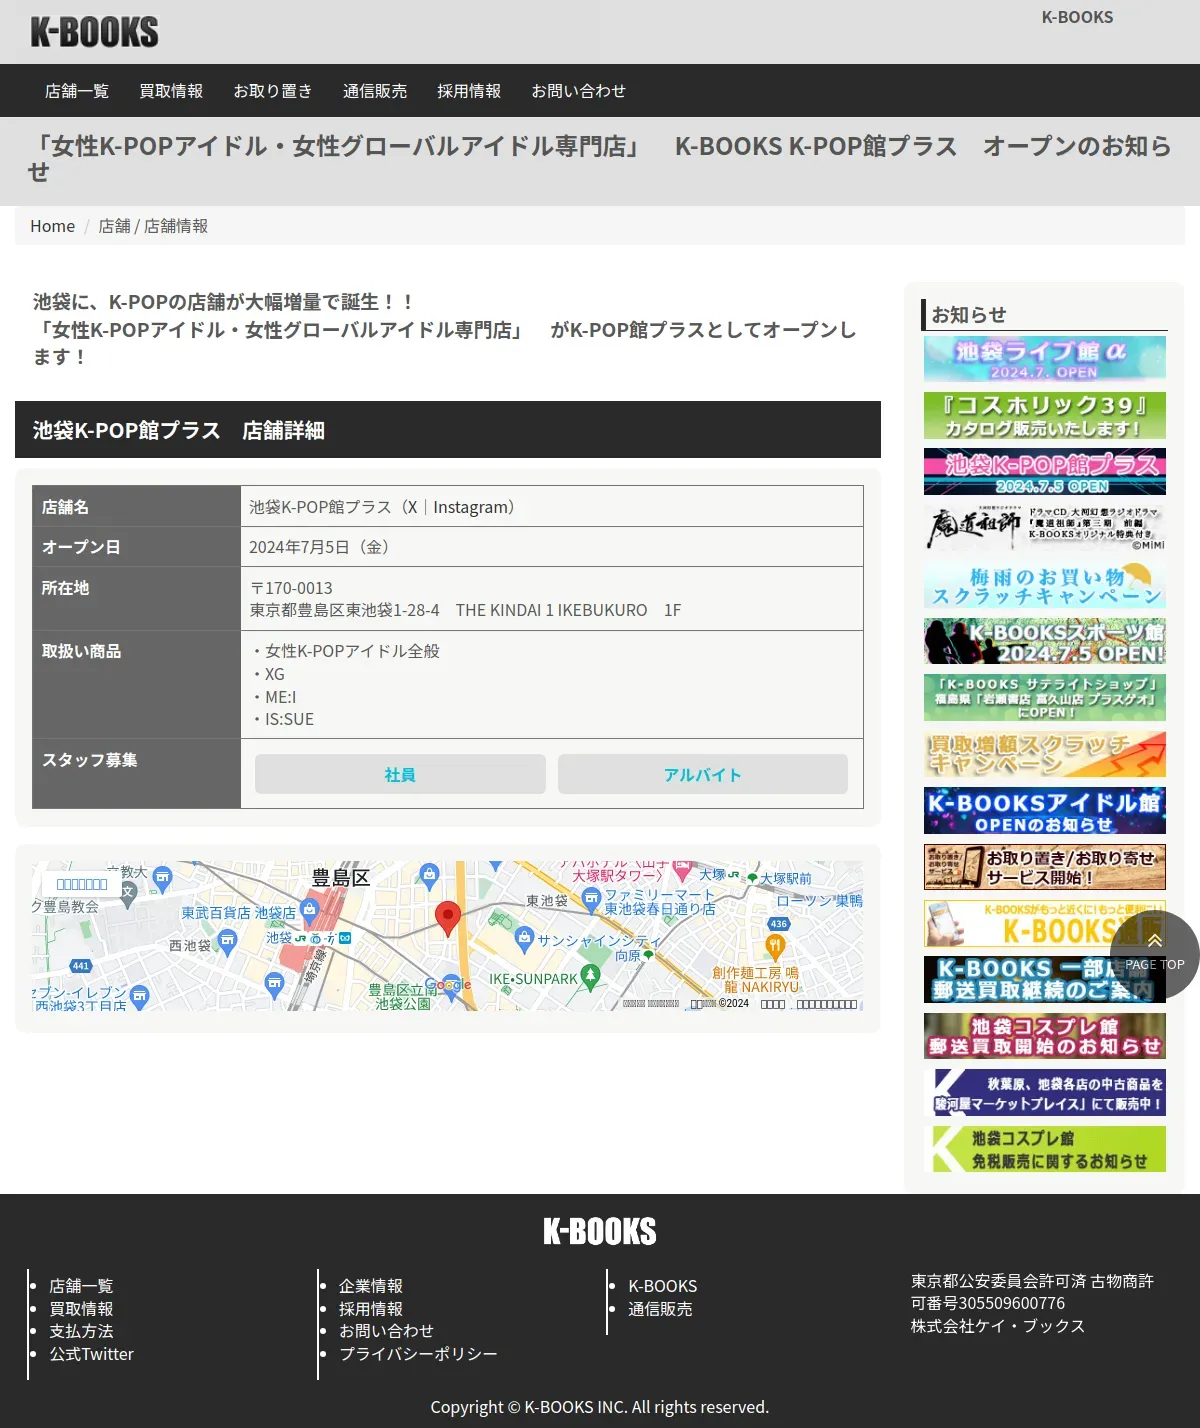Open the コスホリック39 catalog banner
The width and height of the screenshot is (1200, 1428).
pos(1045,416)
